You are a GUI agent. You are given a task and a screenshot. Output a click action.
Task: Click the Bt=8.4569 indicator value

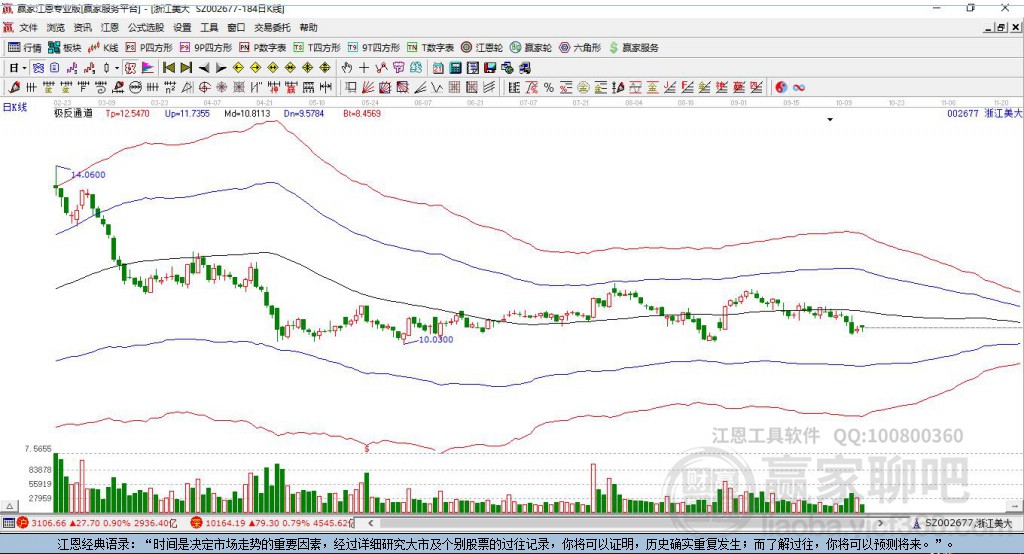(362, 113)
